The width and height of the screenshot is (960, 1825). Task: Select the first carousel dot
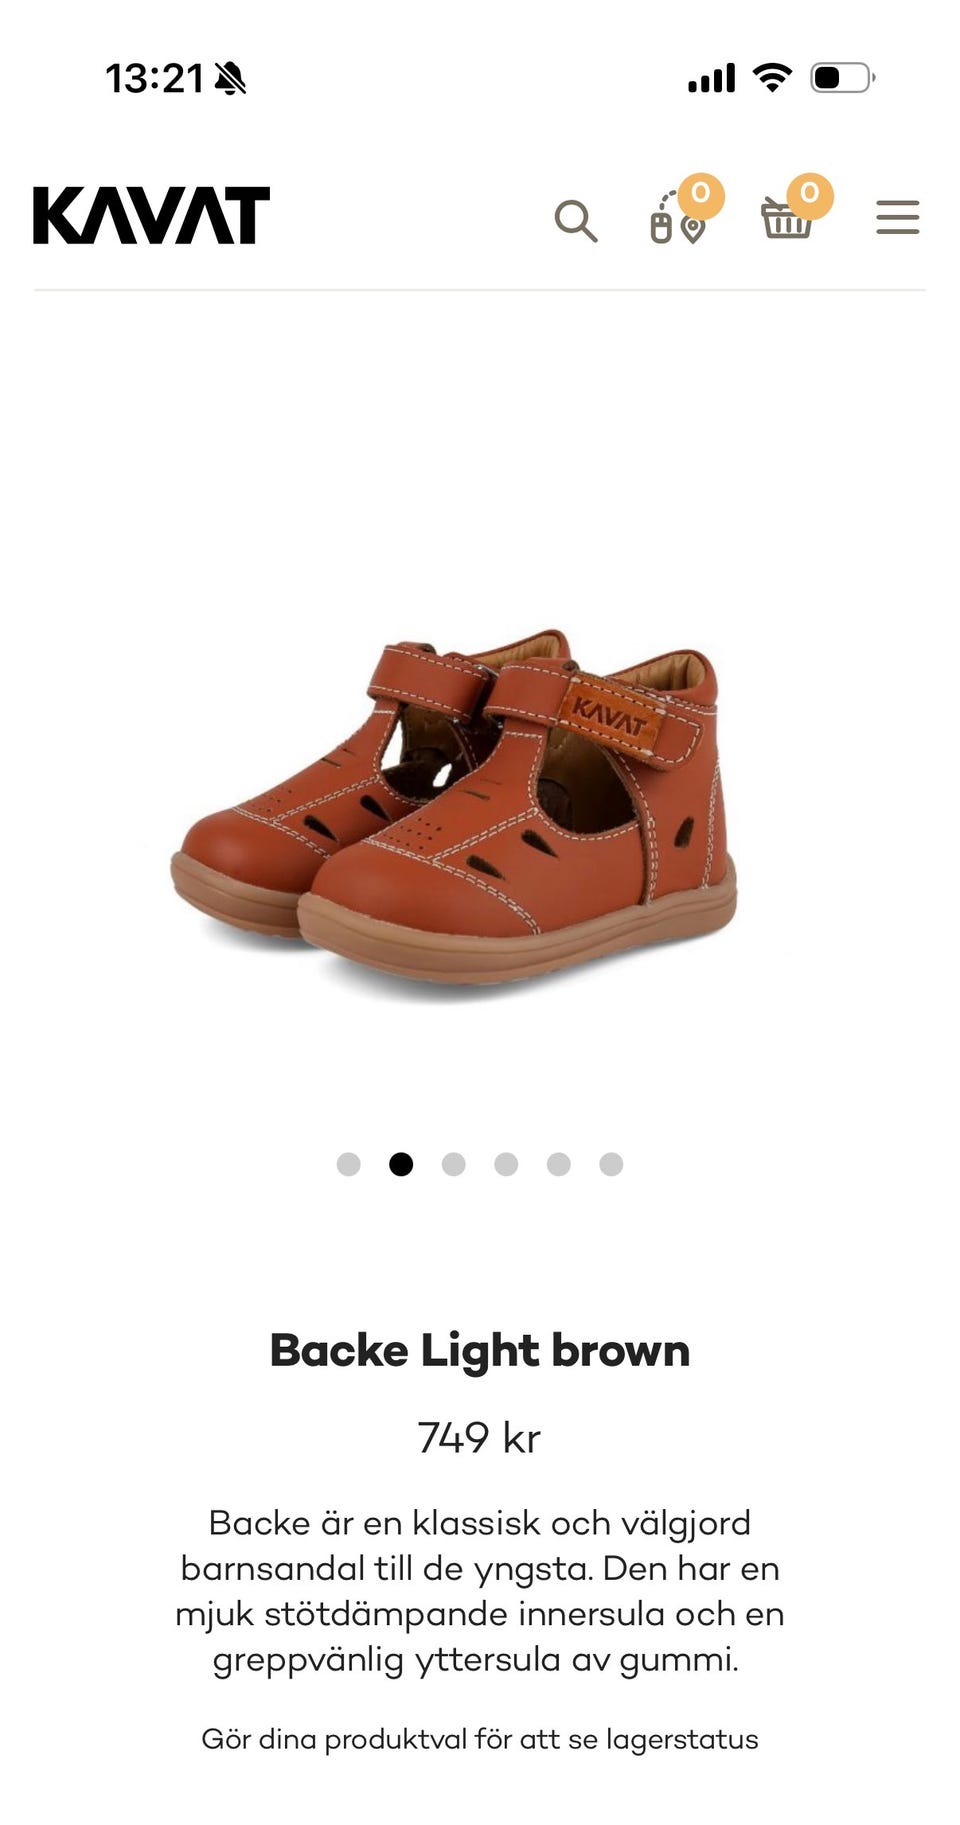pyautogui.click(x=348, y=1164)
